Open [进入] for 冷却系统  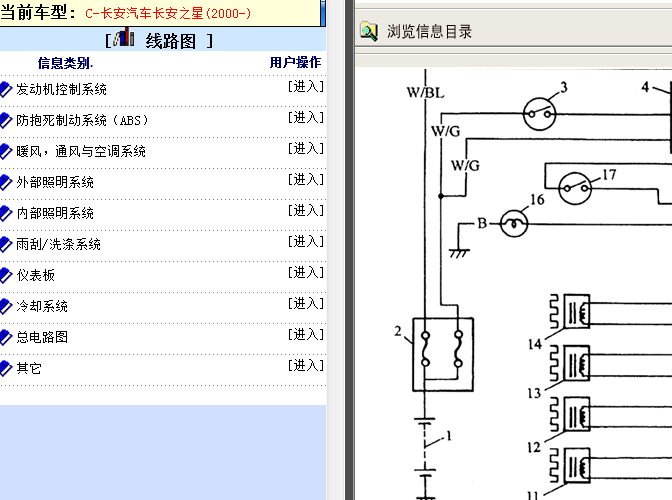[306, 303]
